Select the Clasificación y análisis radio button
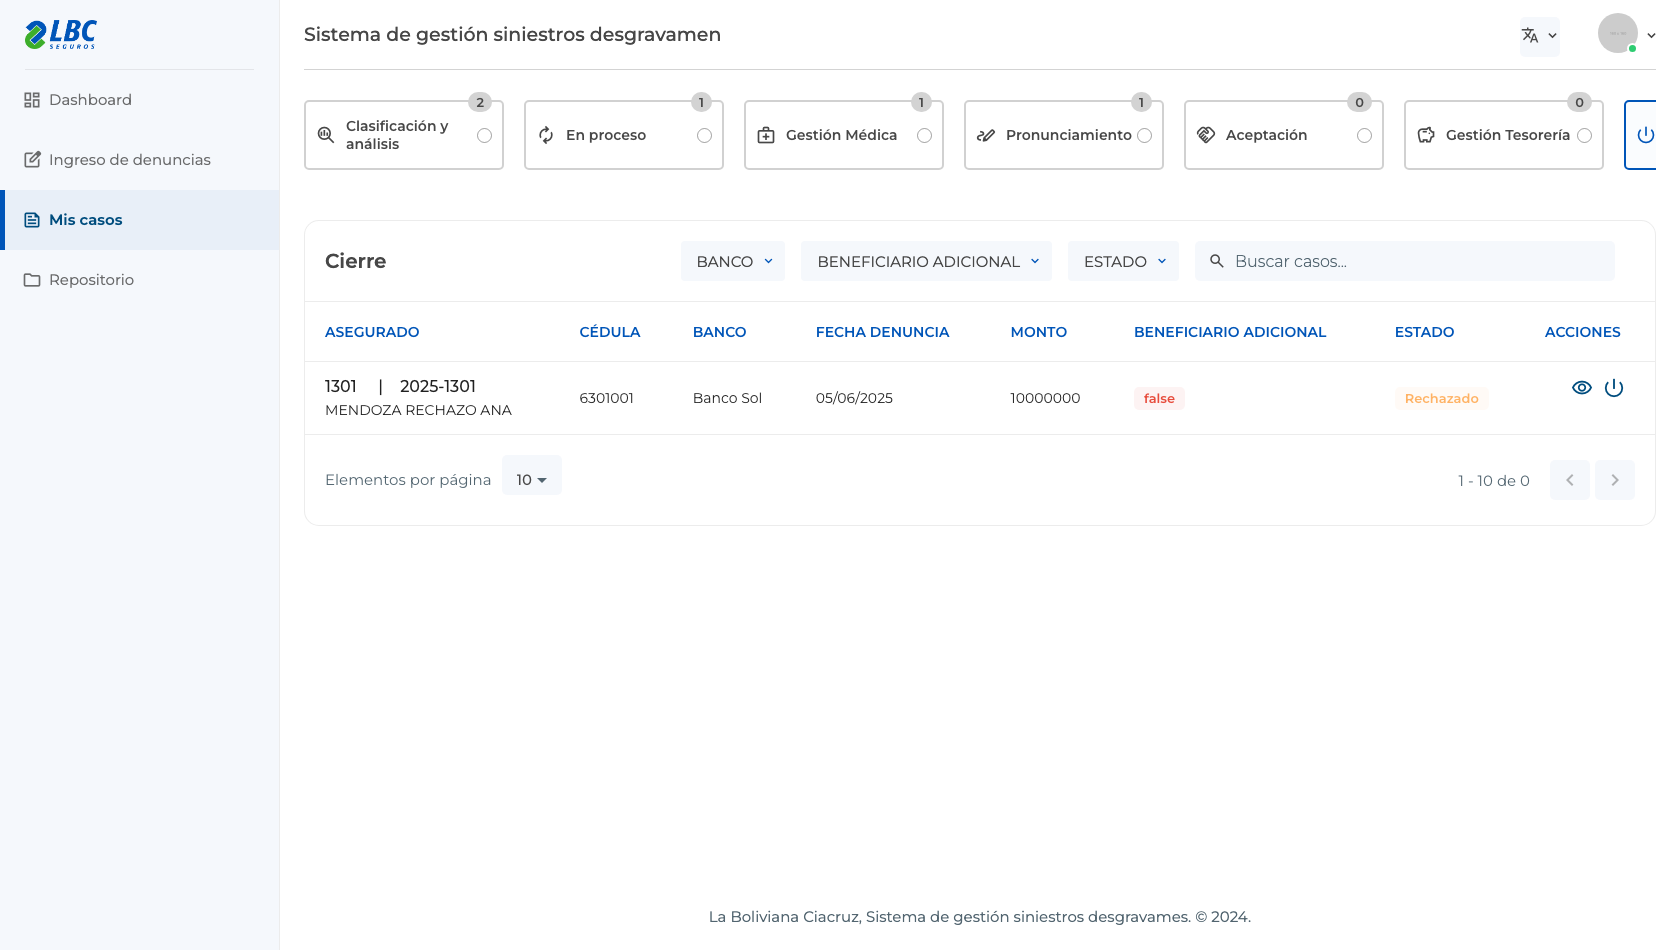Screen dimensions: 1680x950 (485, 135)
